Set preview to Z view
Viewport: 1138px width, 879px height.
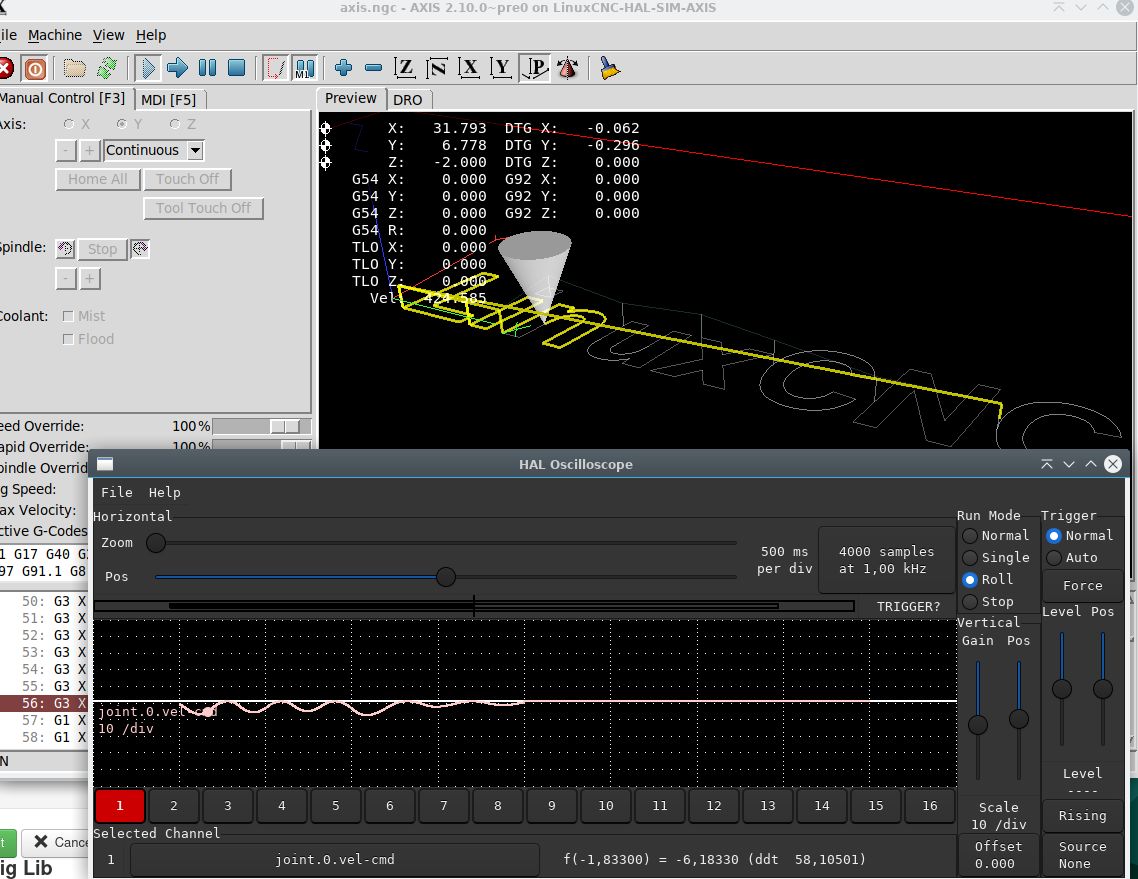404,68
